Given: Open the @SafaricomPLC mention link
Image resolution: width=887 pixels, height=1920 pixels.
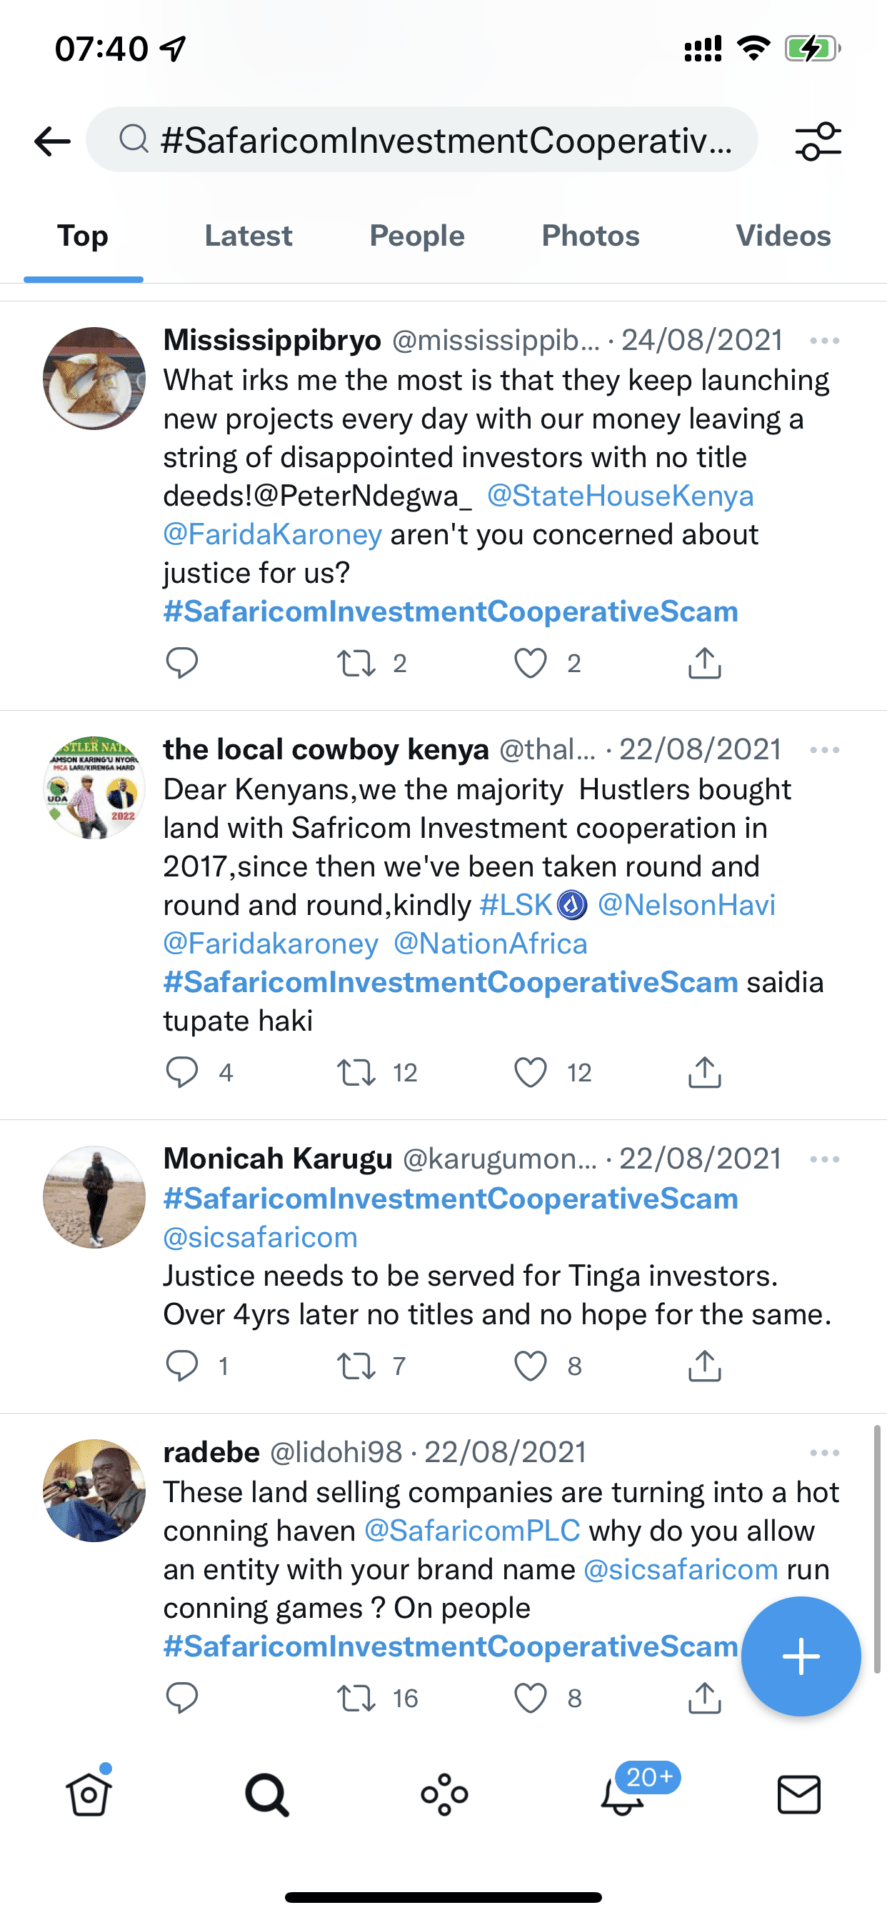Looking at the screenshot, I should (x=472, y=1531).
